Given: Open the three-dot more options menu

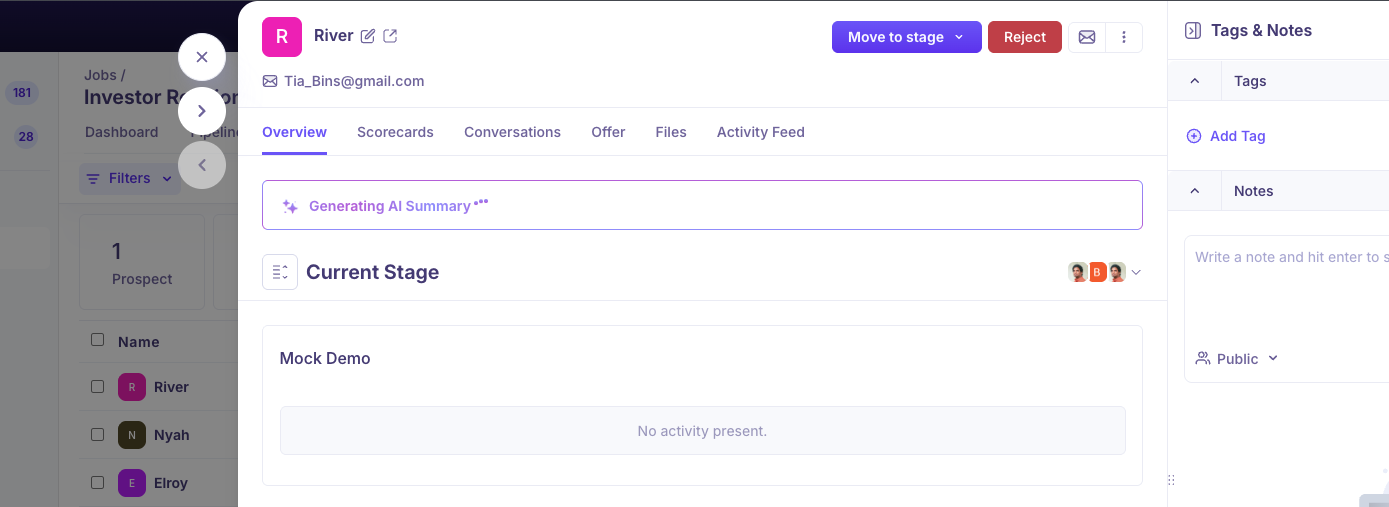Looking at the screenshot, I should 1124,37.
